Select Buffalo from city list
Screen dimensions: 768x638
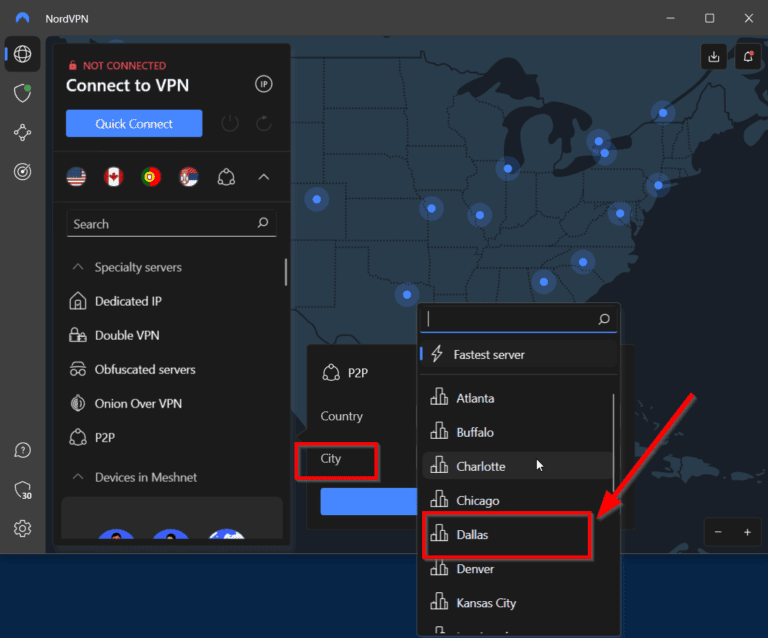(517, 432)
